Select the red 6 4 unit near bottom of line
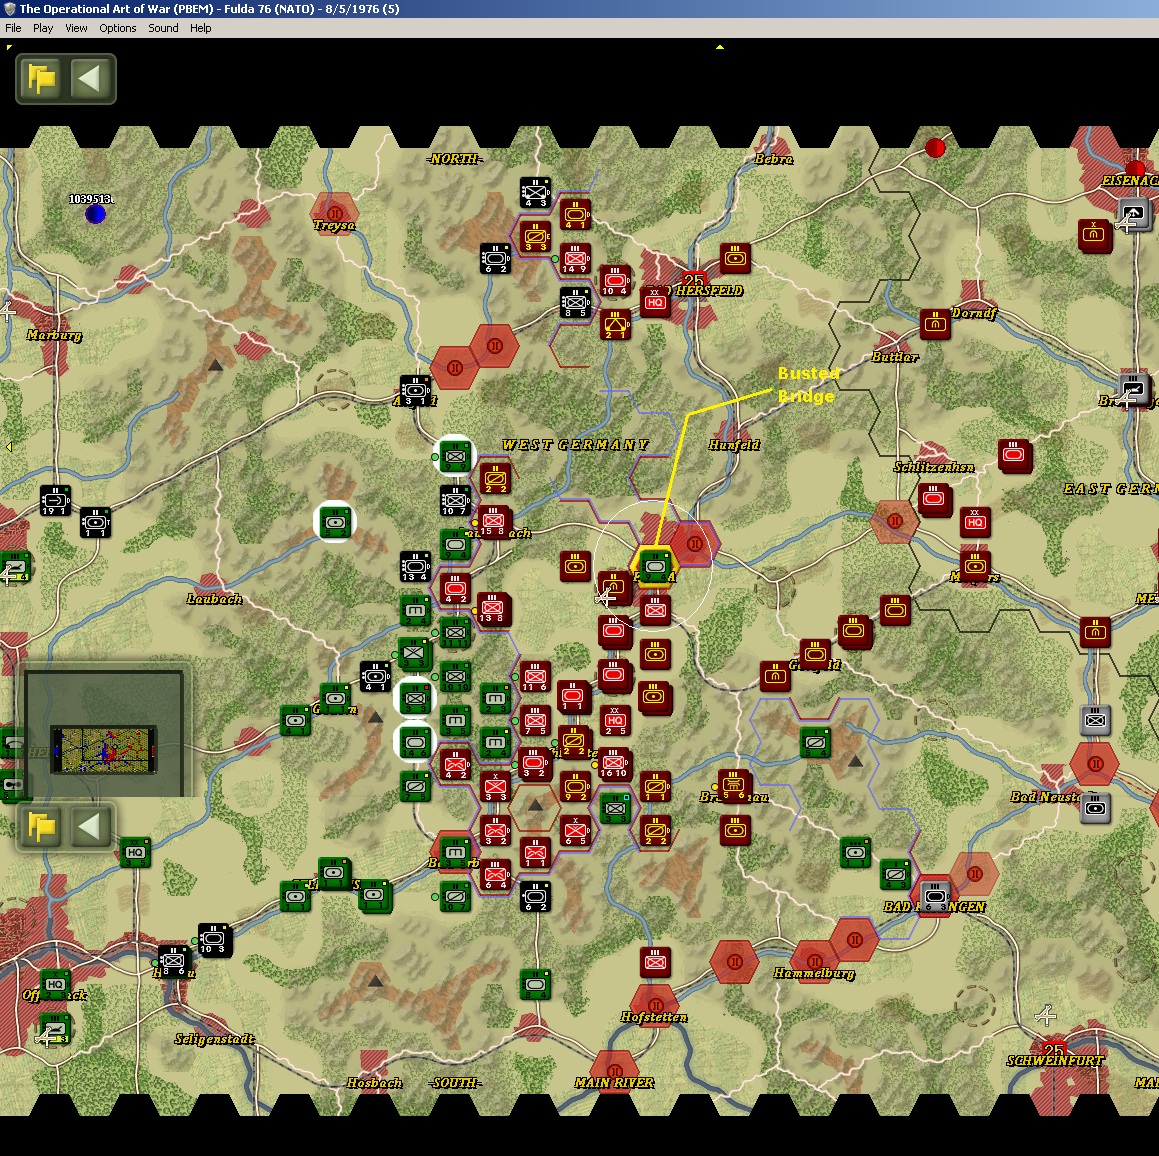1159x1156 pixels. click(495, 874)
